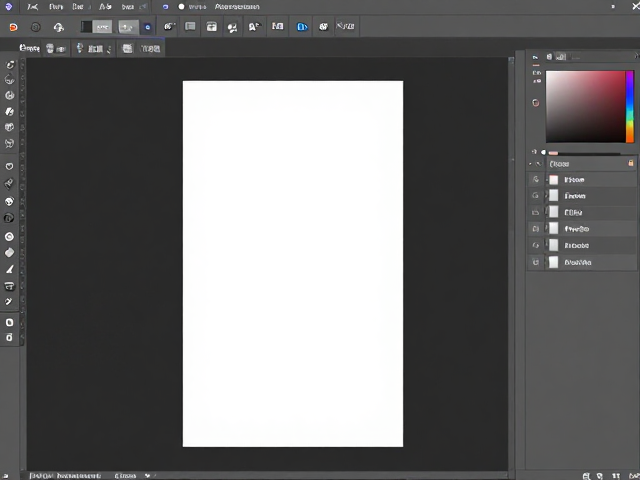Click the white document canvas

click(293, 264)
